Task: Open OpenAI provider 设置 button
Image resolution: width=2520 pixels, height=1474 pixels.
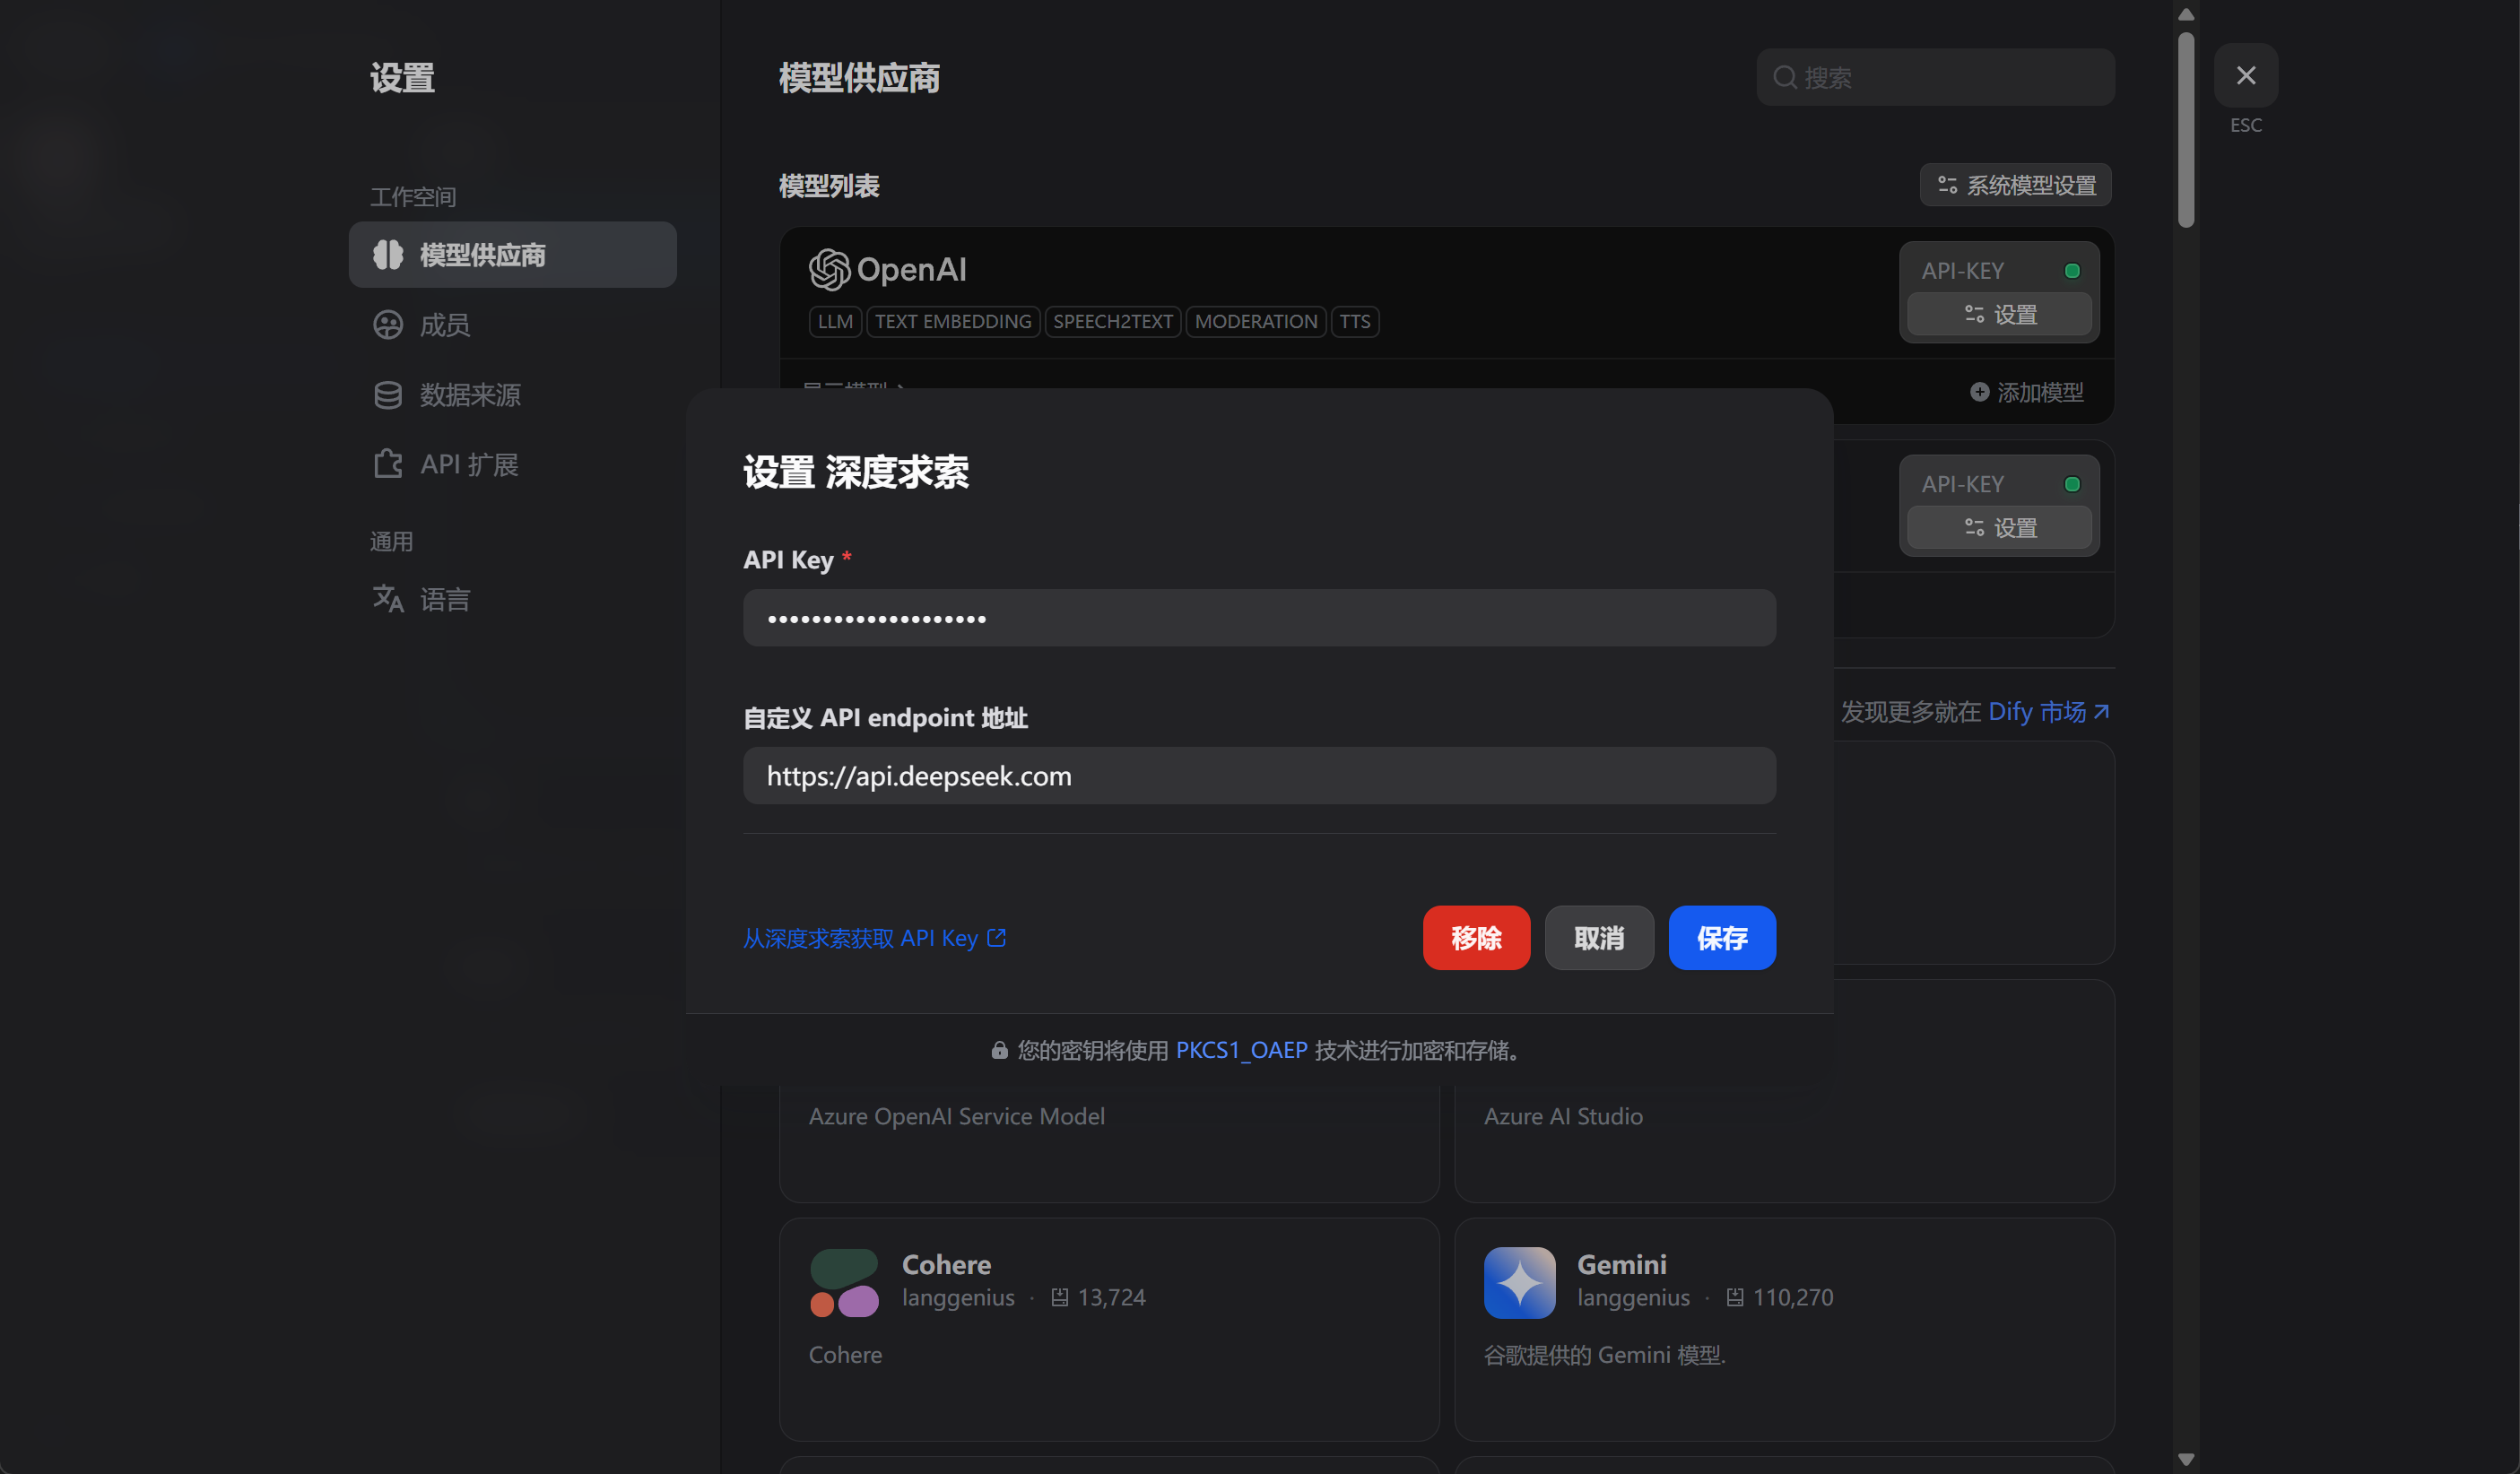Action: pos(2000,315)
